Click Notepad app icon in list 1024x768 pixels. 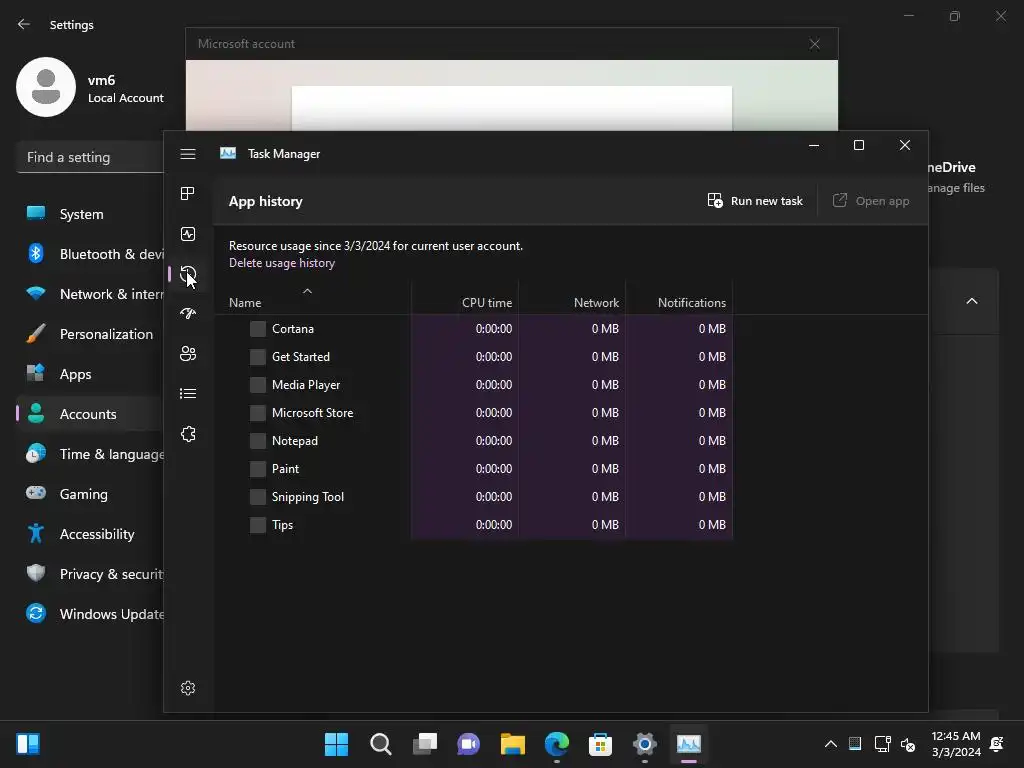[x=258, y=441]
